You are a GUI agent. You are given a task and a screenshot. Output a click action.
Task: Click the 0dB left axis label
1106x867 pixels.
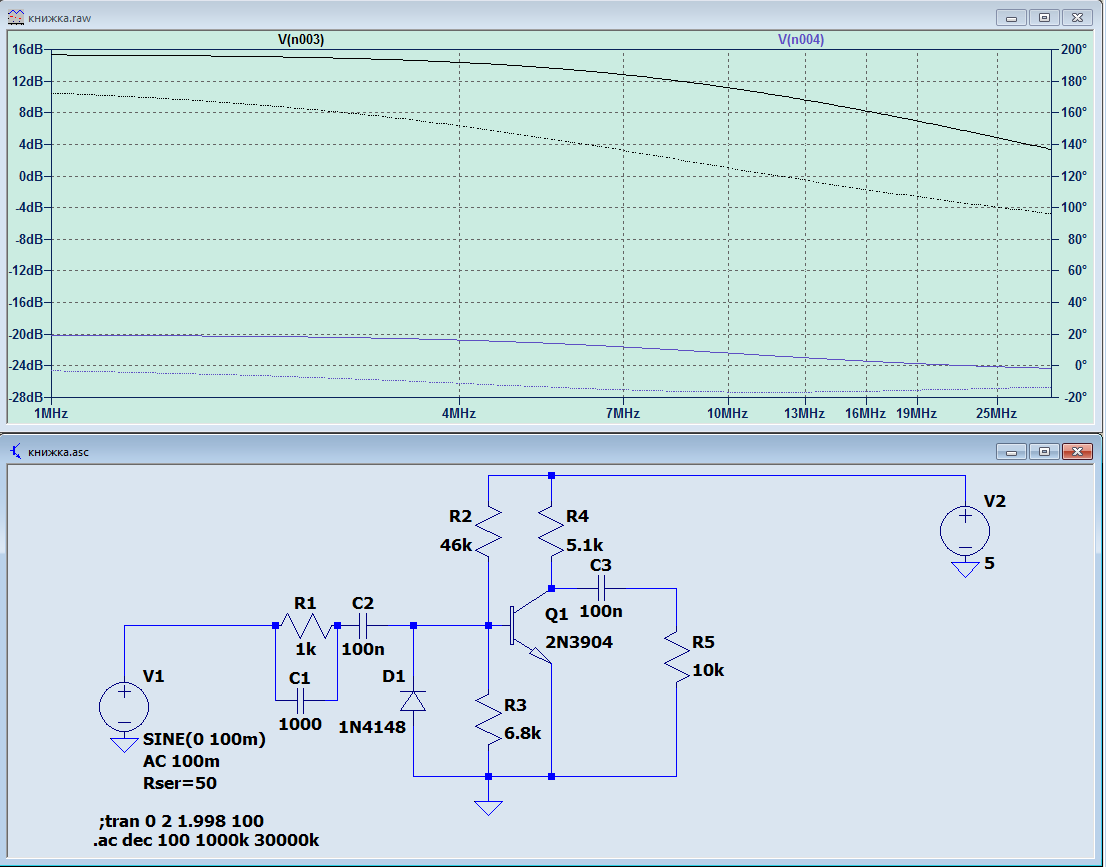31,176
